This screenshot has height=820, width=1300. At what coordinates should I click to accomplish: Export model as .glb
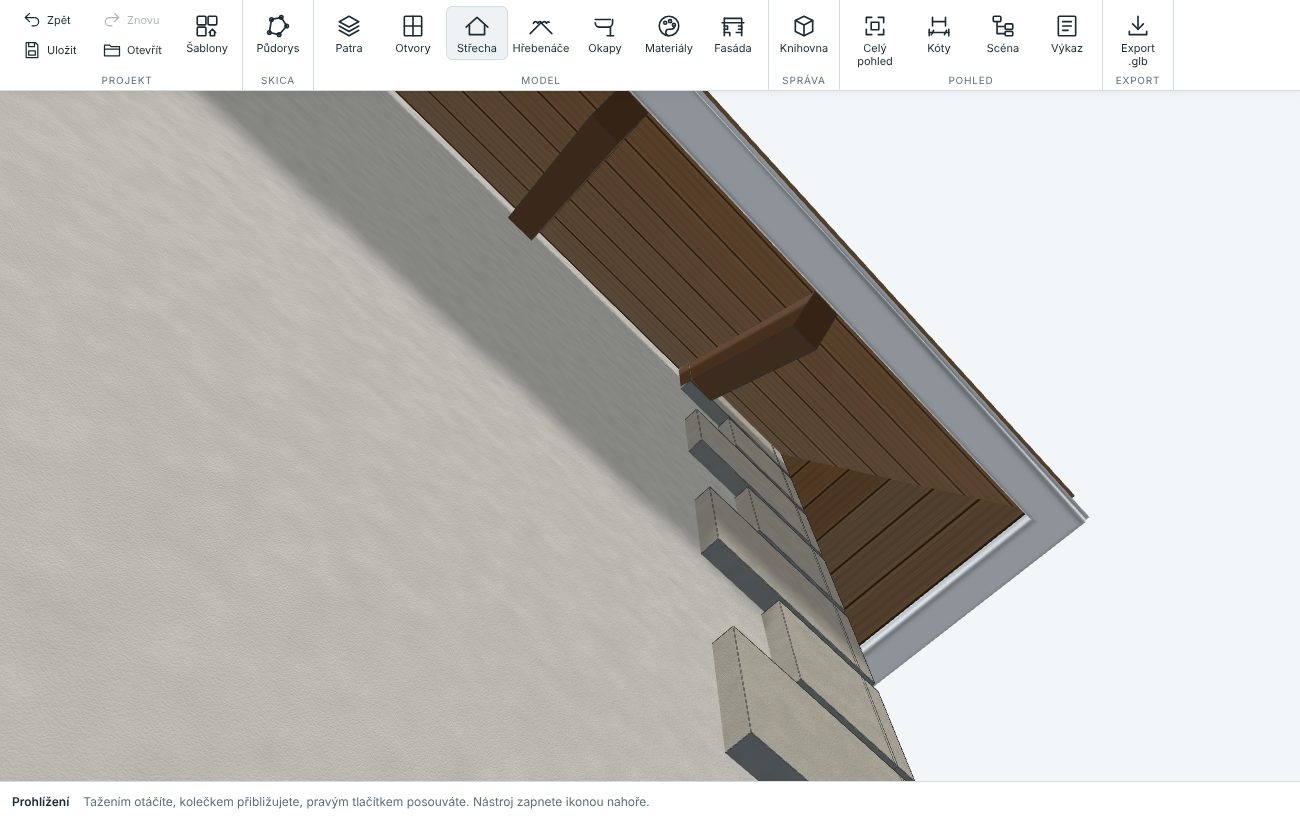pyautogui.click(x=1138, y=40)
